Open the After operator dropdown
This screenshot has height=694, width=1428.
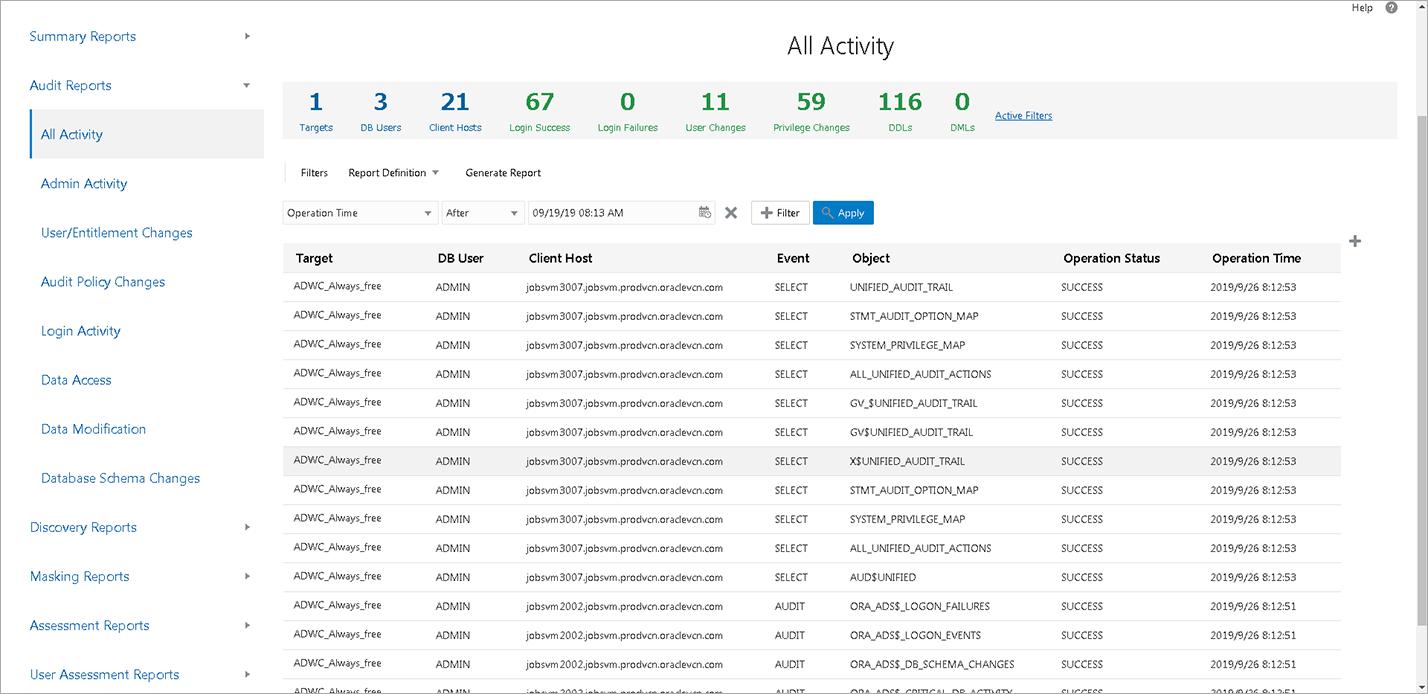point(483,213)
